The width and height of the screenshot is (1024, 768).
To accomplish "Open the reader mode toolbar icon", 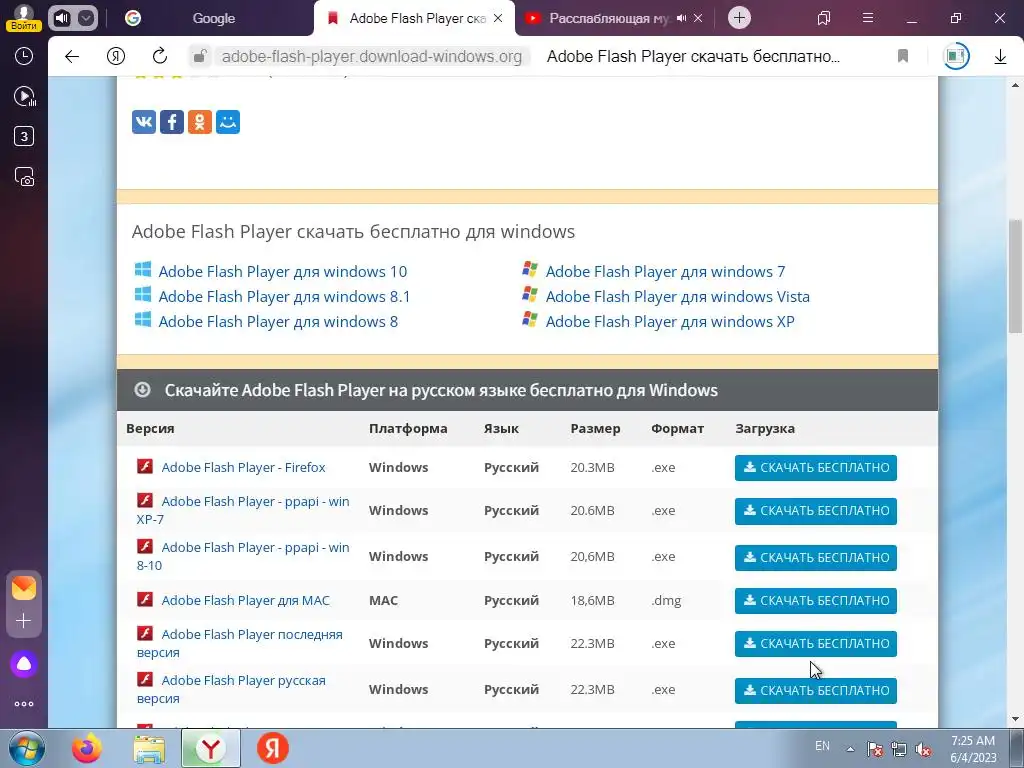I will (956, 56).
